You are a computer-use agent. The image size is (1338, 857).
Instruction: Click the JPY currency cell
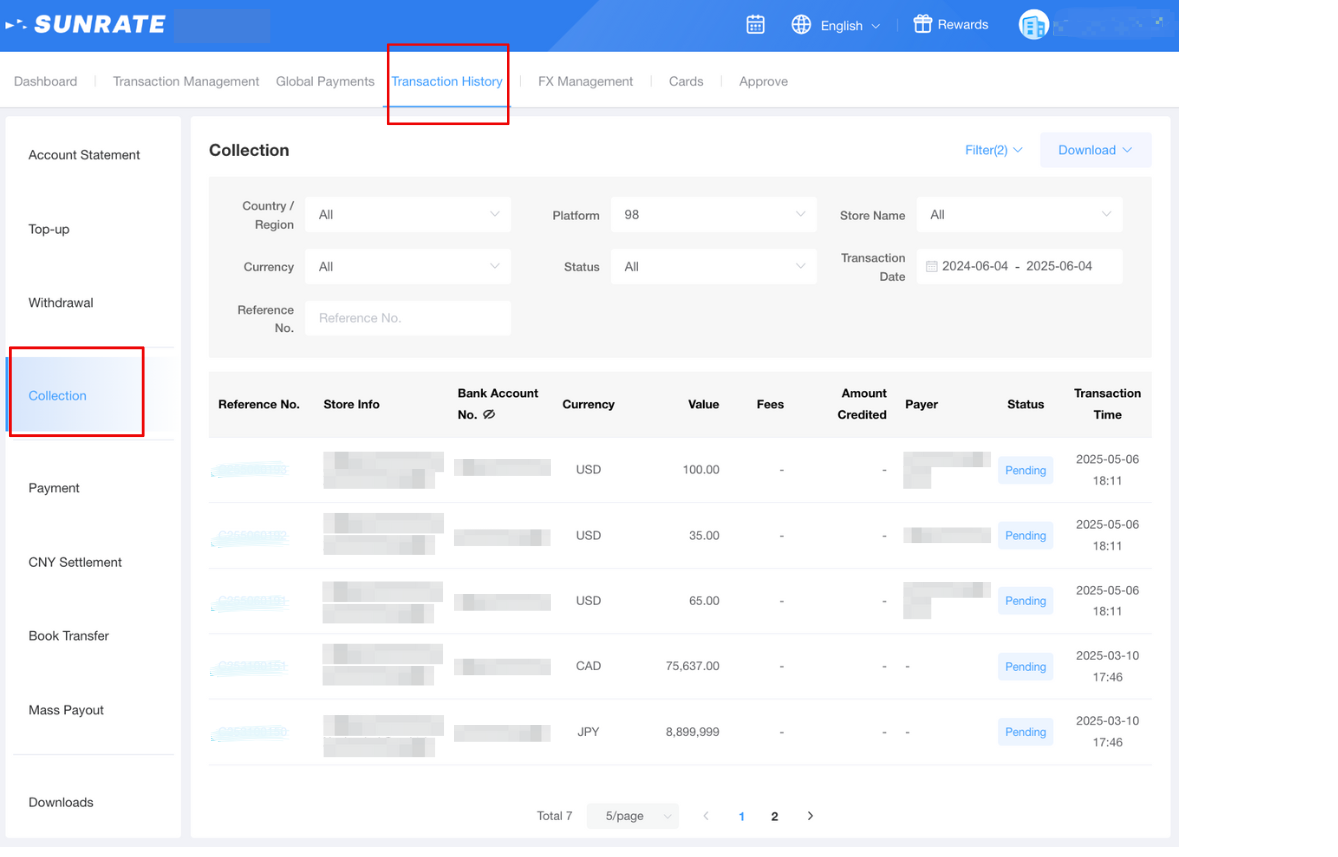click(588, 732)
